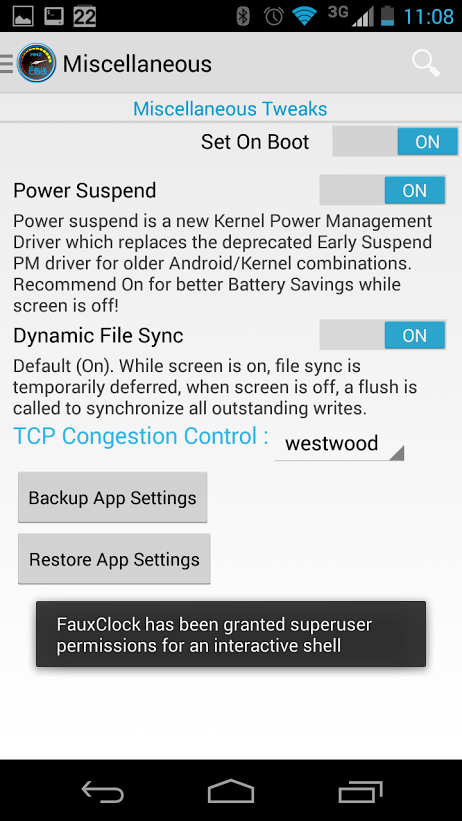Open the westwood TCP congestion dropdown
The image size is (462, 821).
[x=339, y=444]
